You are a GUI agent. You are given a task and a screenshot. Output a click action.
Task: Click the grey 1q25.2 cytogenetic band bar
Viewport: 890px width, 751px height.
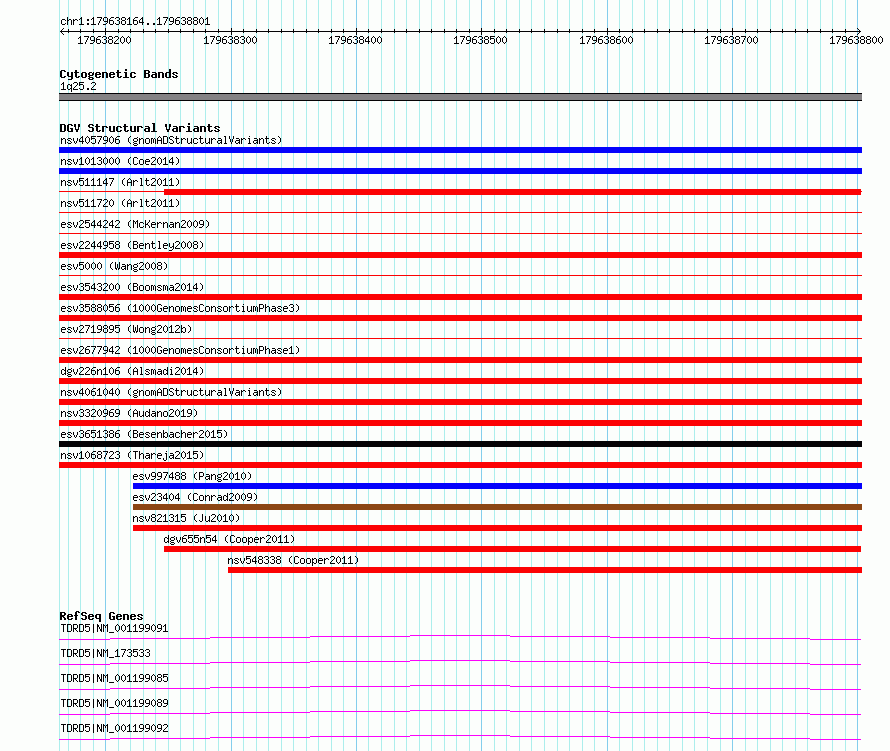point(460,97)
